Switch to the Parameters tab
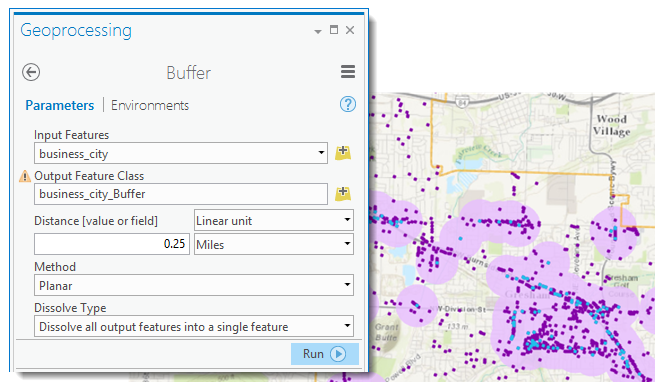 pyautogui.click(x=59, y=105)
